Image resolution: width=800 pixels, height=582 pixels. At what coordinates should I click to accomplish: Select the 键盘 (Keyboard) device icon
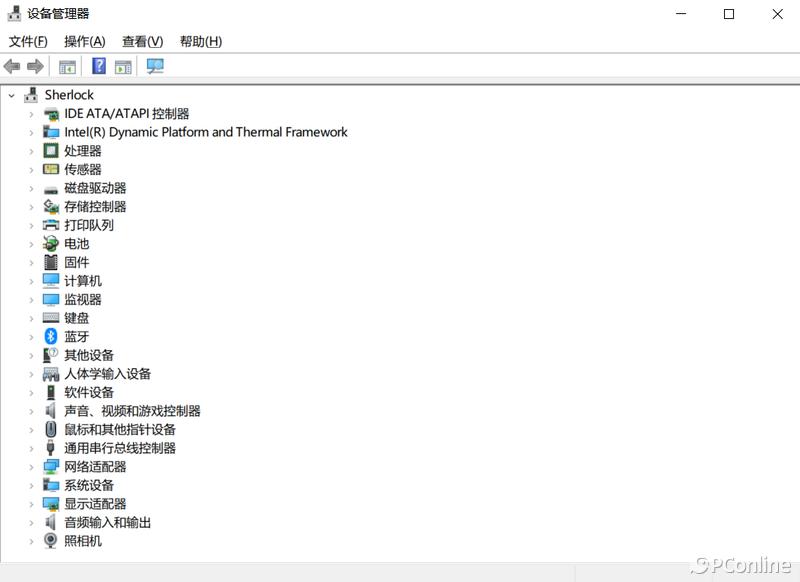point(51,318)
